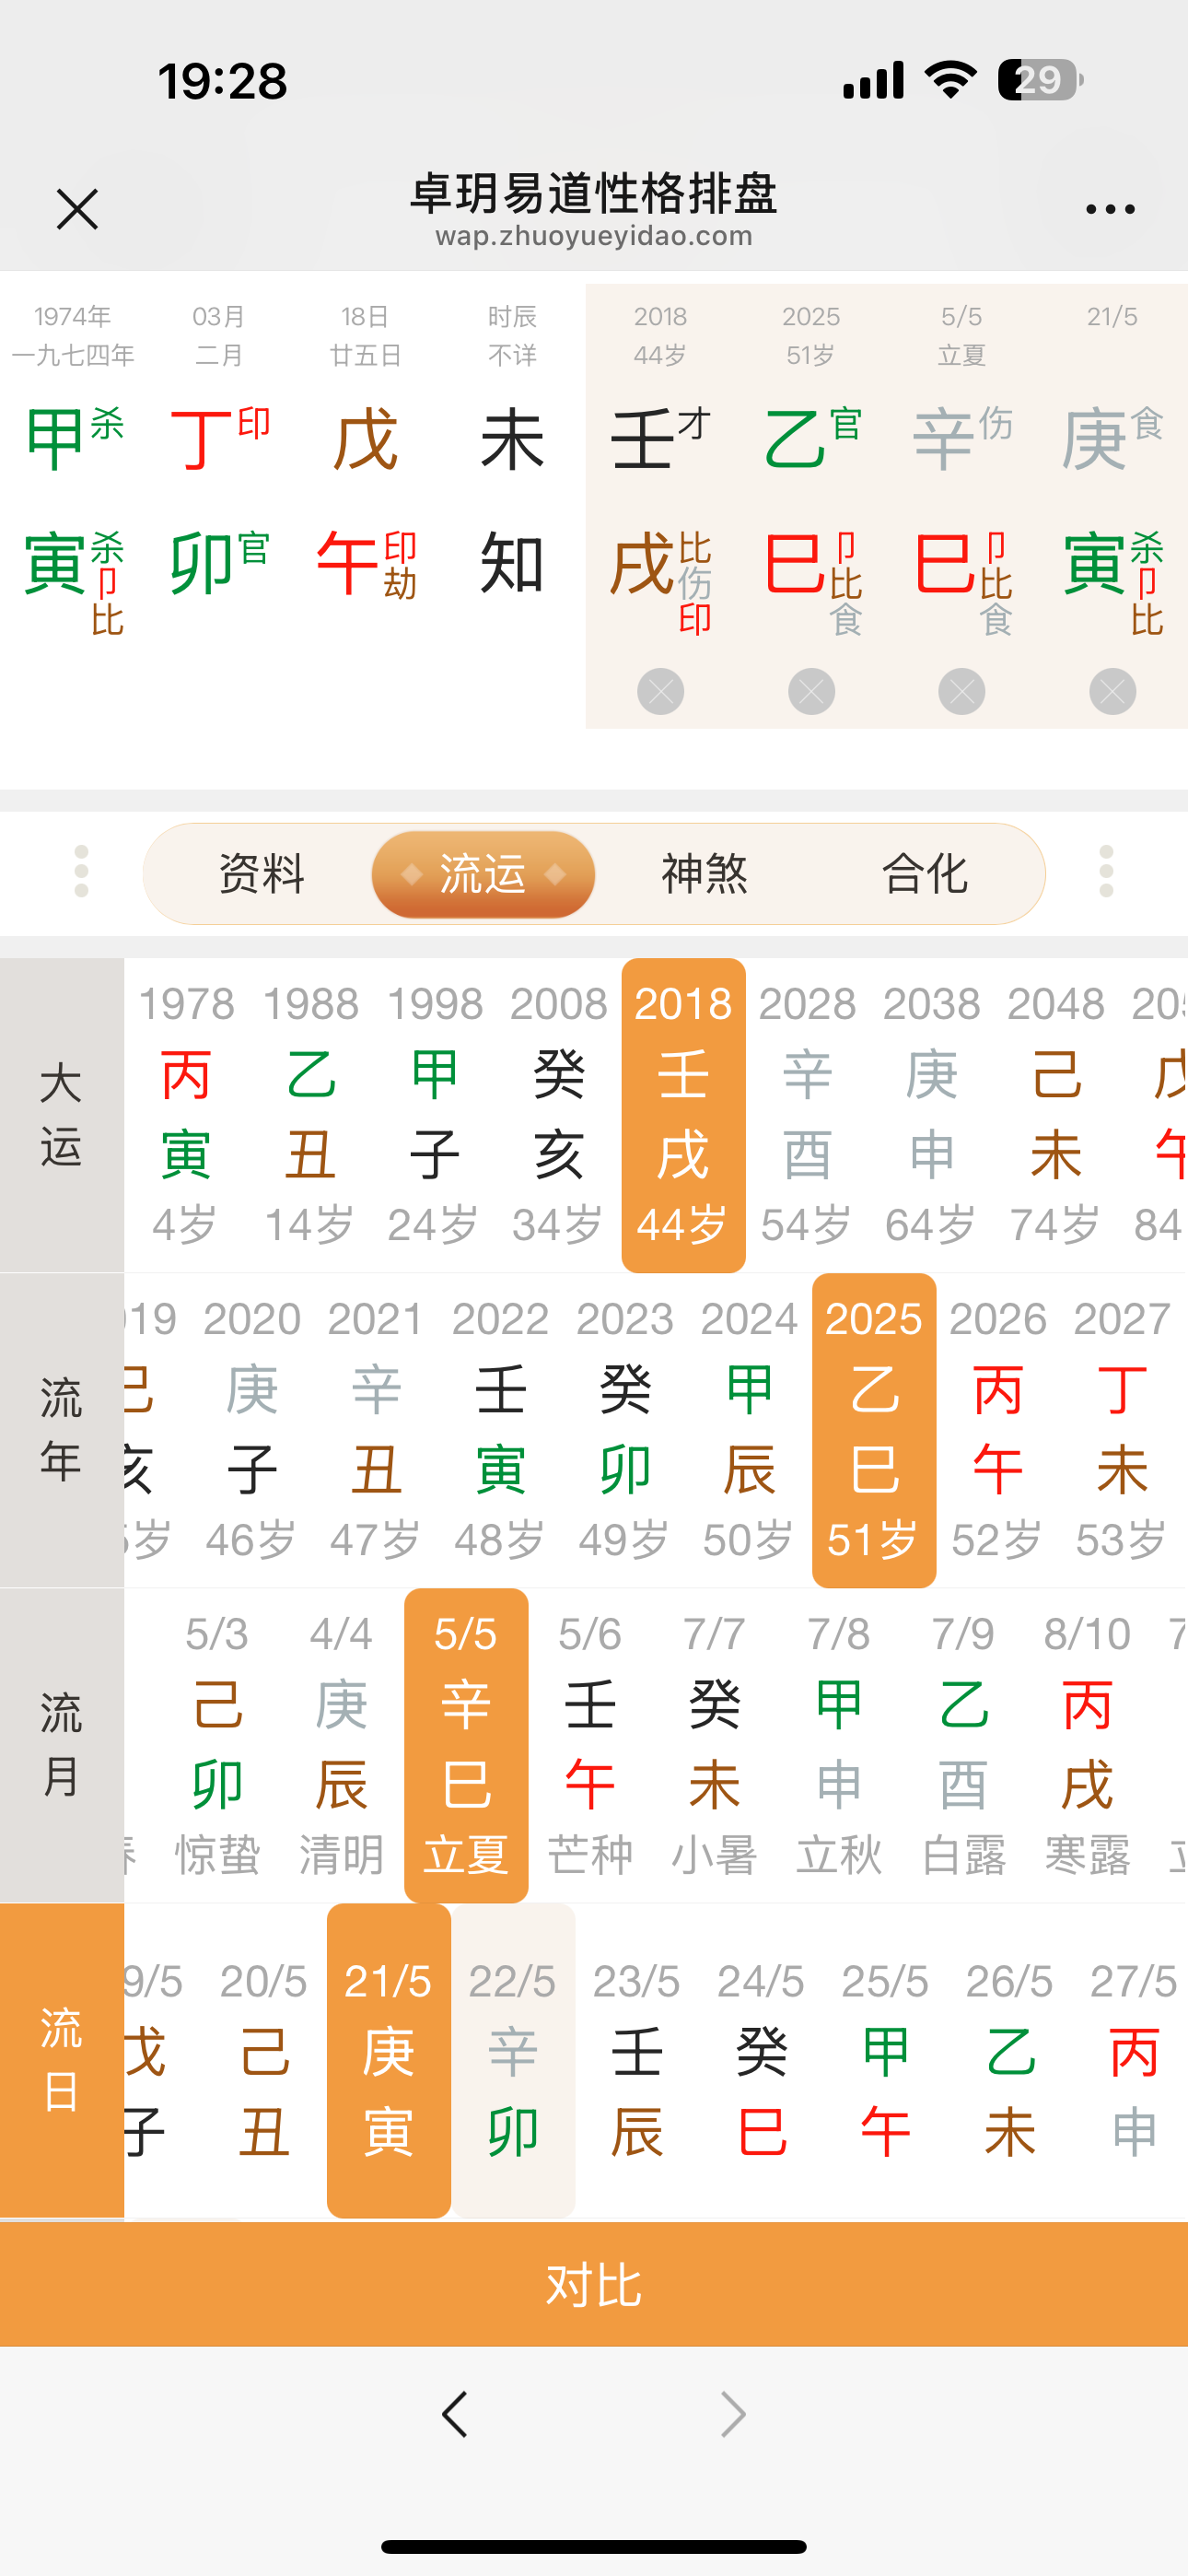Pick the 22/5 辛卯 流日 day

click(512, 2060)
